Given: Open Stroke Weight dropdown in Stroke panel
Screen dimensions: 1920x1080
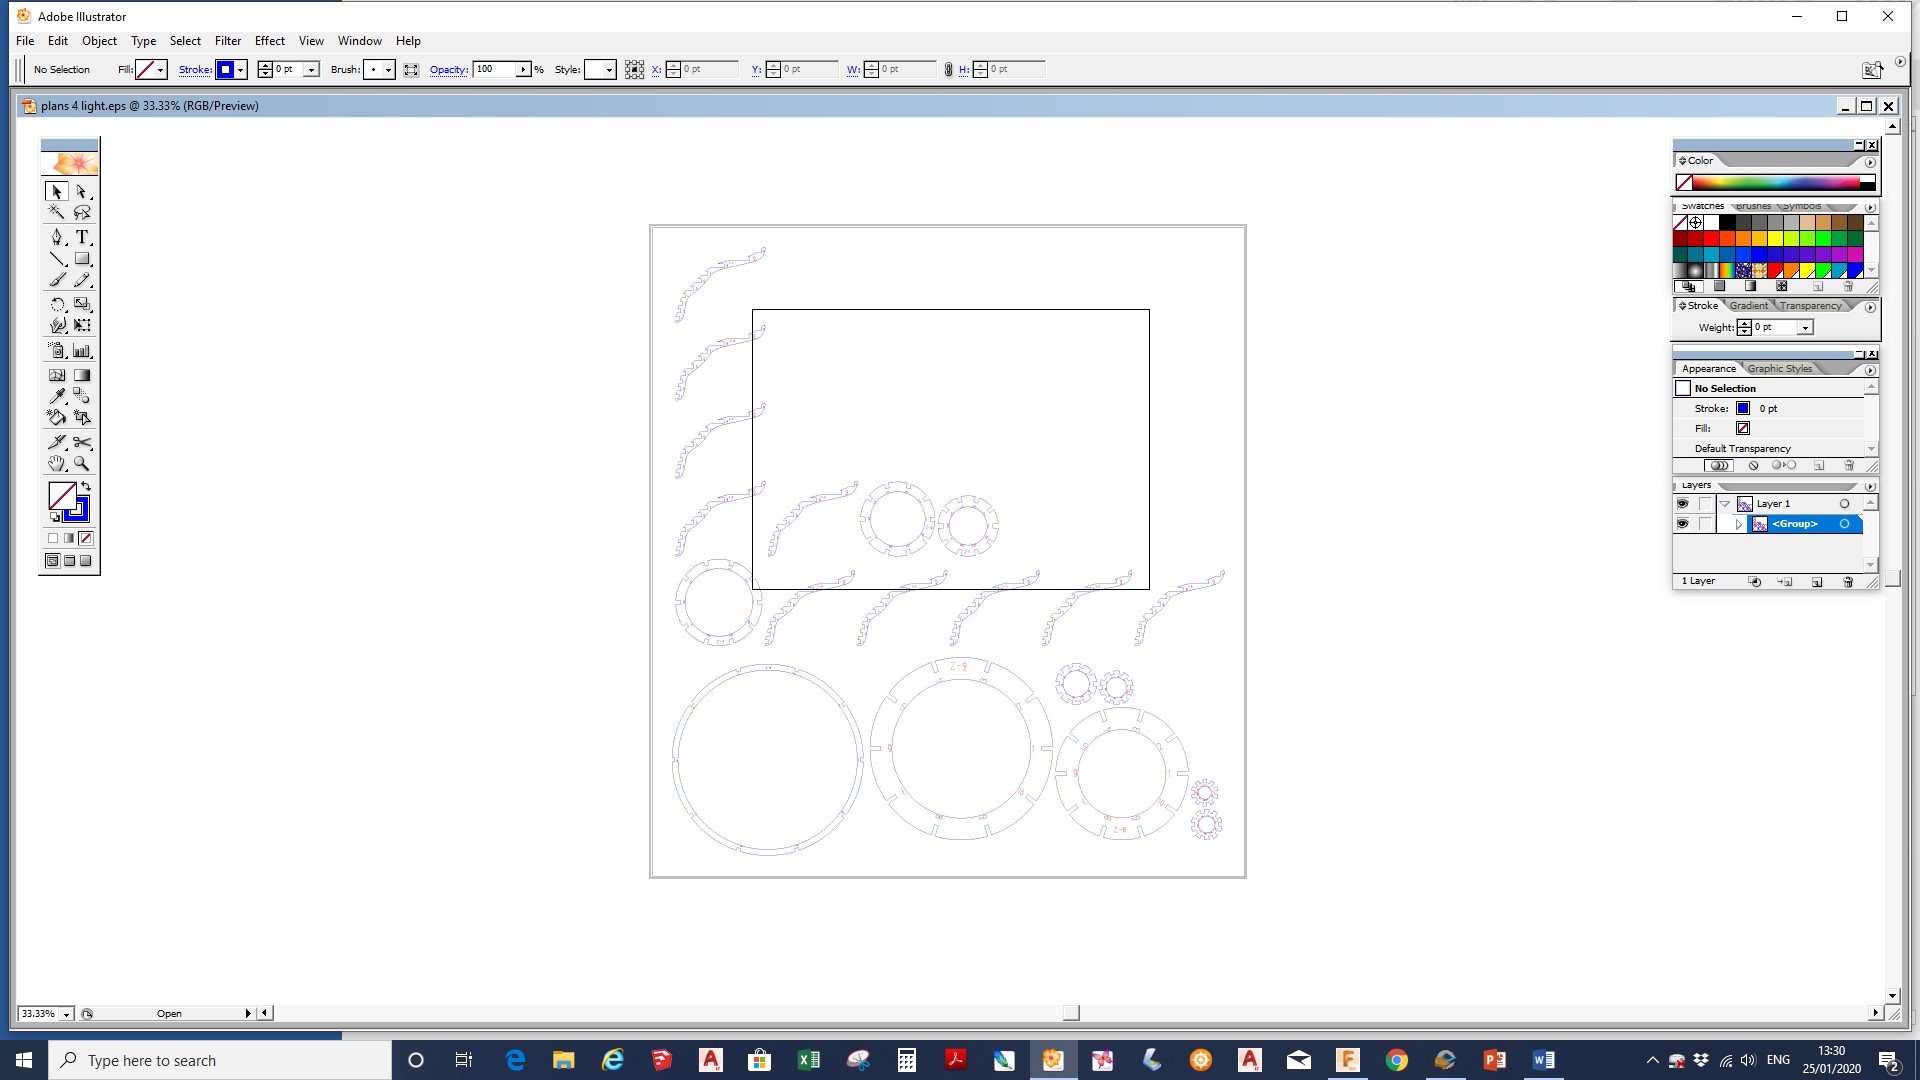Looking at the screenshot, I should pos(1805,328).
